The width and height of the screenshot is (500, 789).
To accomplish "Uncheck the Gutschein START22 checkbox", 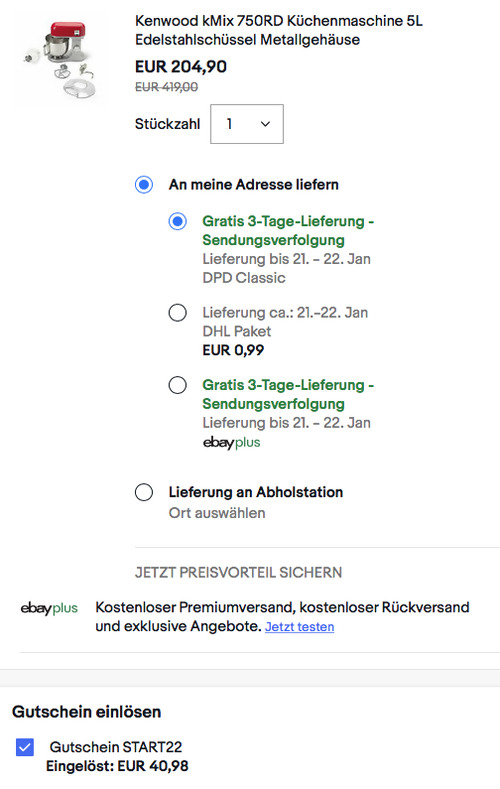I will click(x=25, y=747).
